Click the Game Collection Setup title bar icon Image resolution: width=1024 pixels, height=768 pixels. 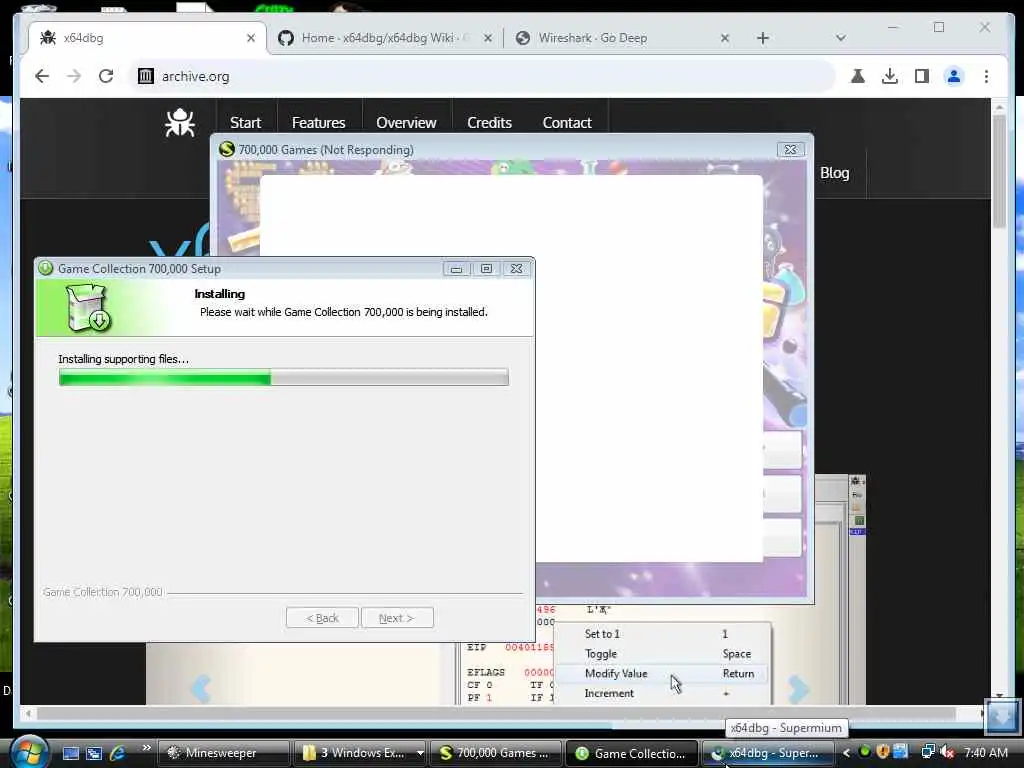(45, 268)
